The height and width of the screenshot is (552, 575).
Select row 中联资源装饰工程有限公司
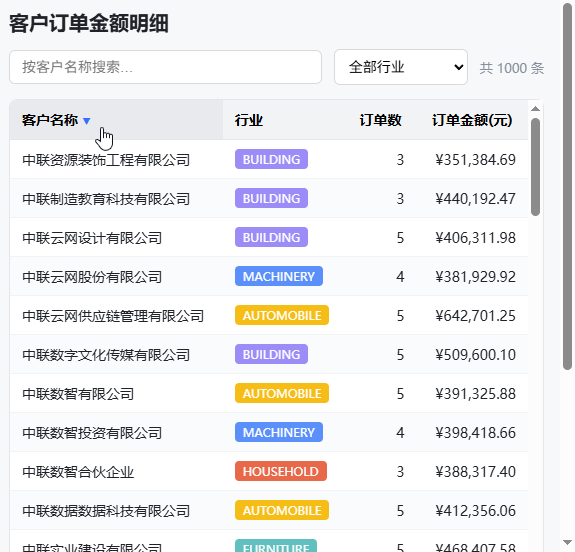(x=269, y=160)
